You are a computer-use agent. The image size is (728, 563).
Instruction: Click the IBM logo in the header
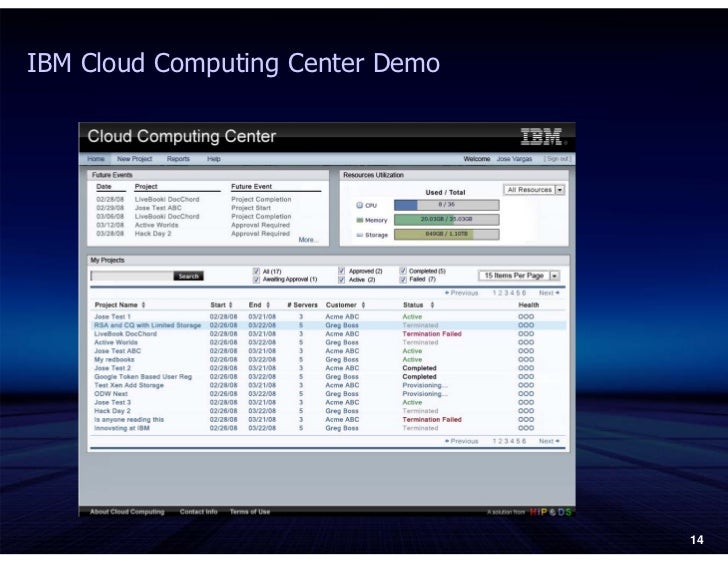click(541, 136)
